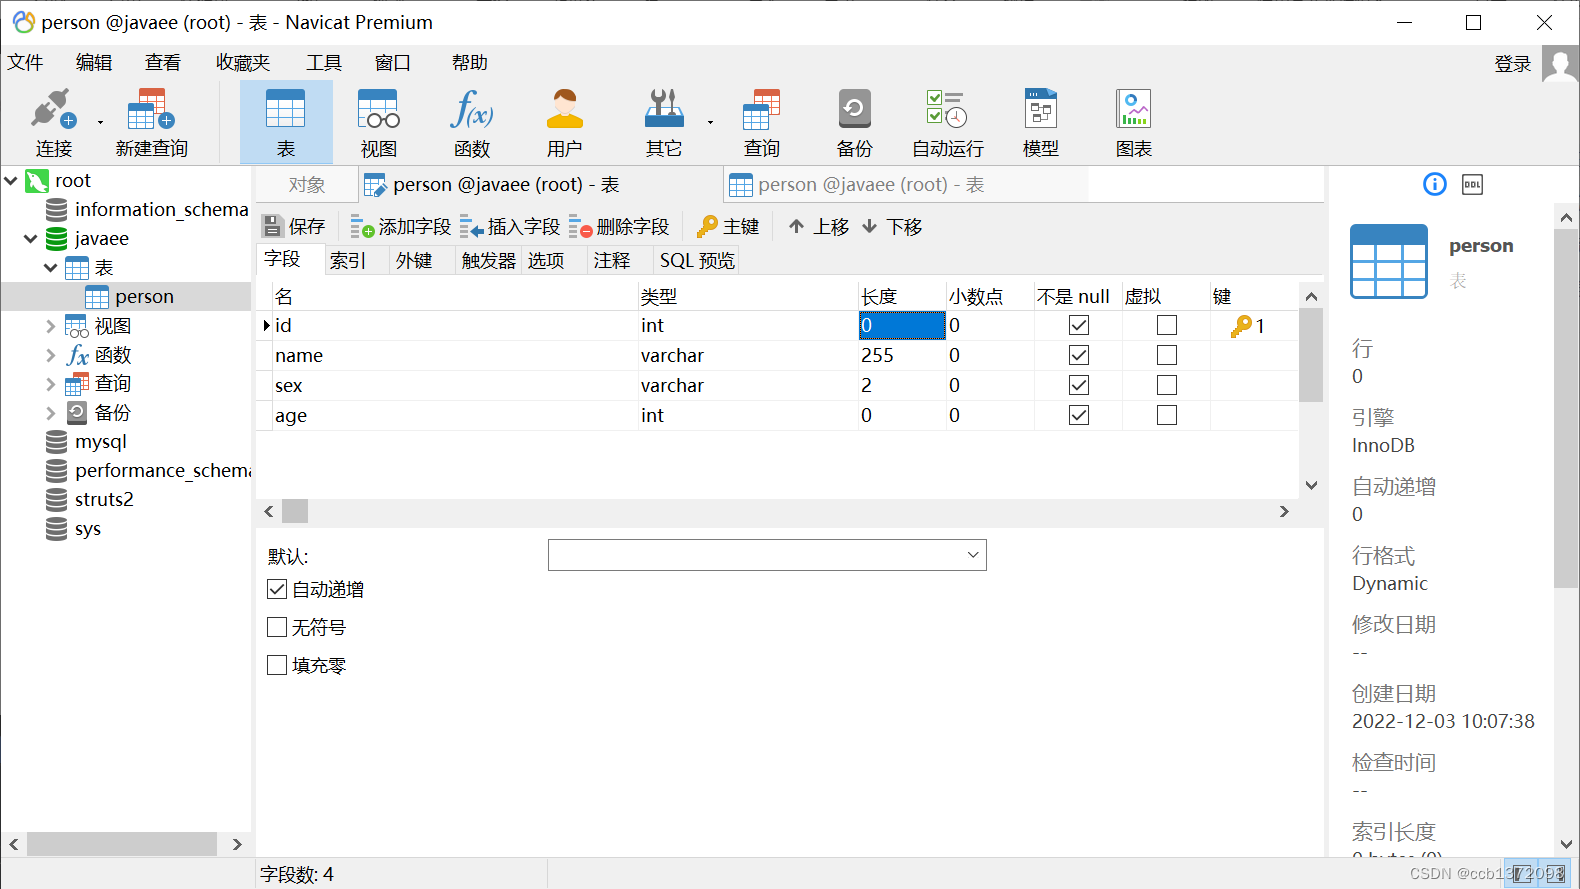Expand the 备份 backups node

[50, 413]
